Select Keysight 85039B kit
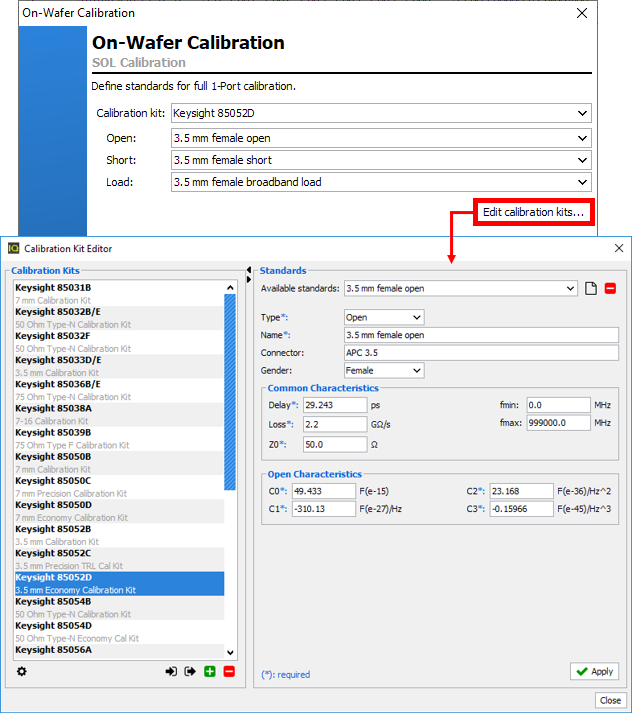Image resolution: width=632 pixels, height=713 pixels. point(119,438)
